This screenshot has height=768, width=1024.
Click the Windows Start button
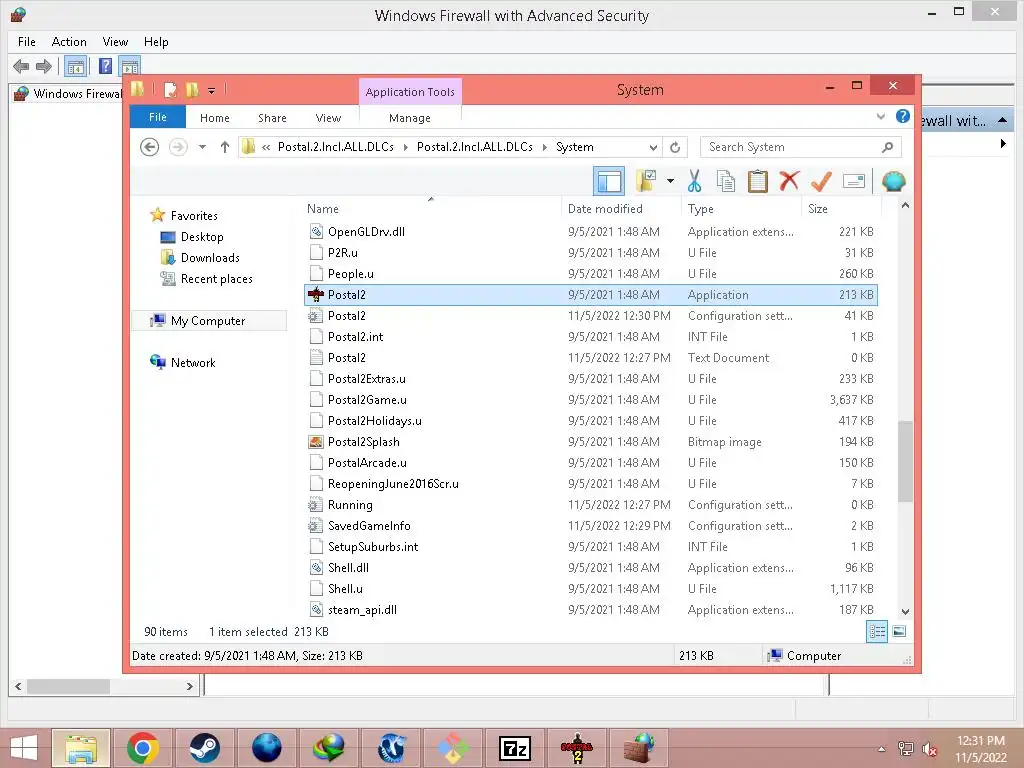pos(24,748)
